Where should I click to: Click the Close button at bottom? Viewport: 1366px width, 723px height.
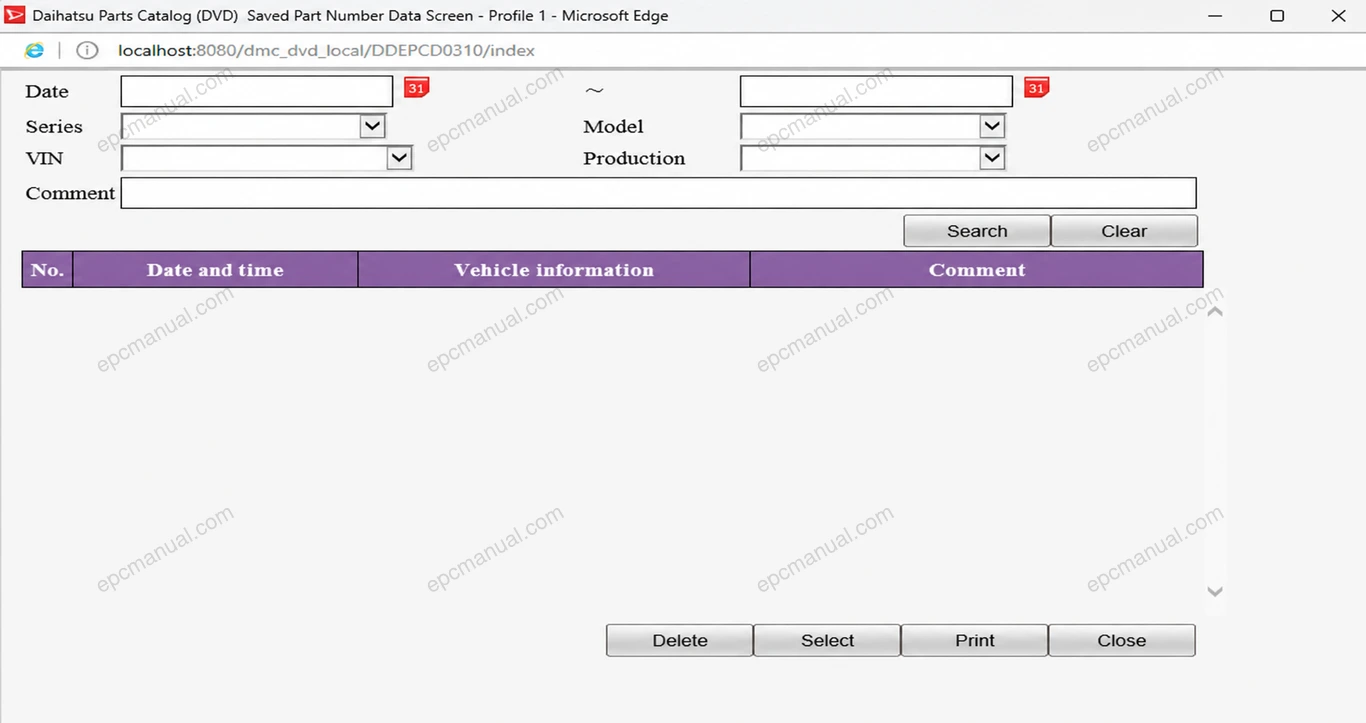(1122, 641)
